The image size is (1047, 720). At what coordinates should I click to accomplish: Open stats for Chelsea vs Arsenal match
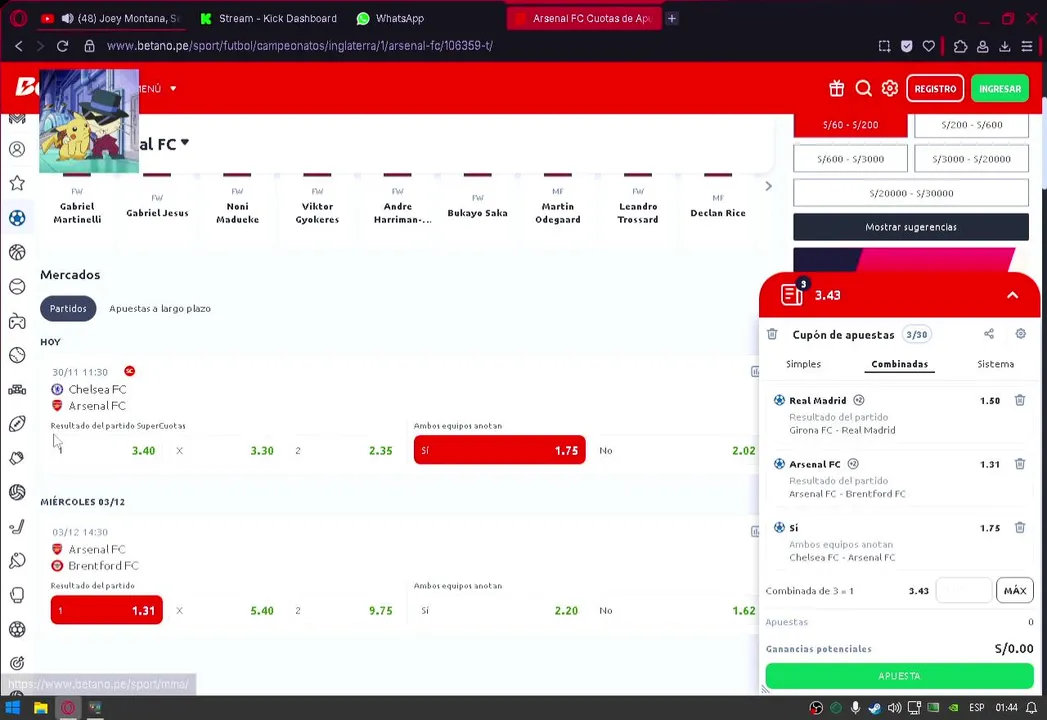755,371
